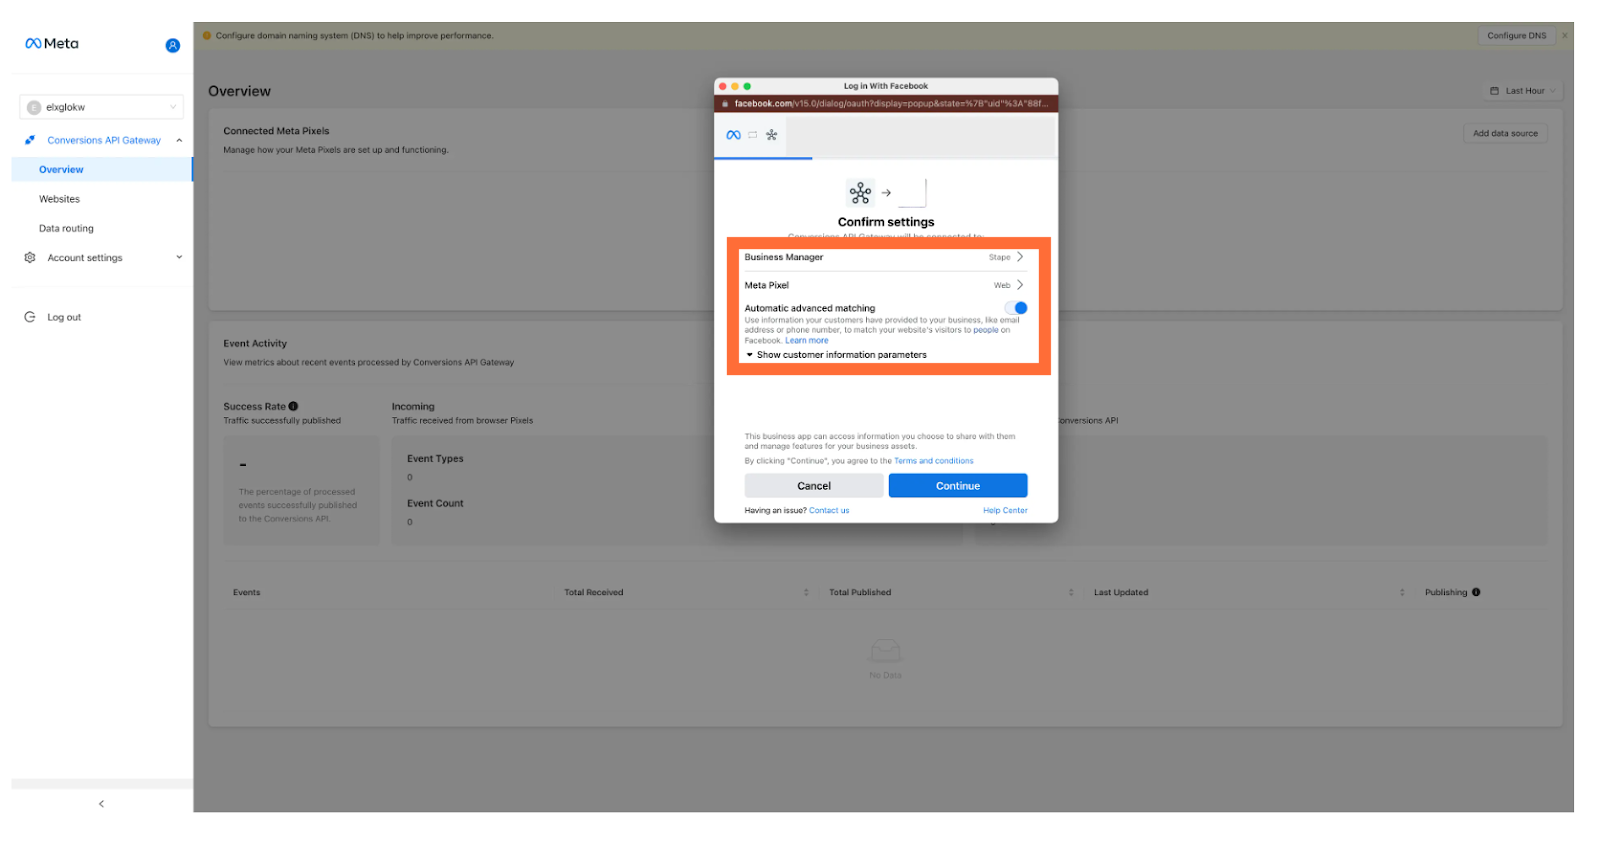Toggle Automatic advanced matching switch
The width and height of the screenshot is (1600, 844).
1016,308
